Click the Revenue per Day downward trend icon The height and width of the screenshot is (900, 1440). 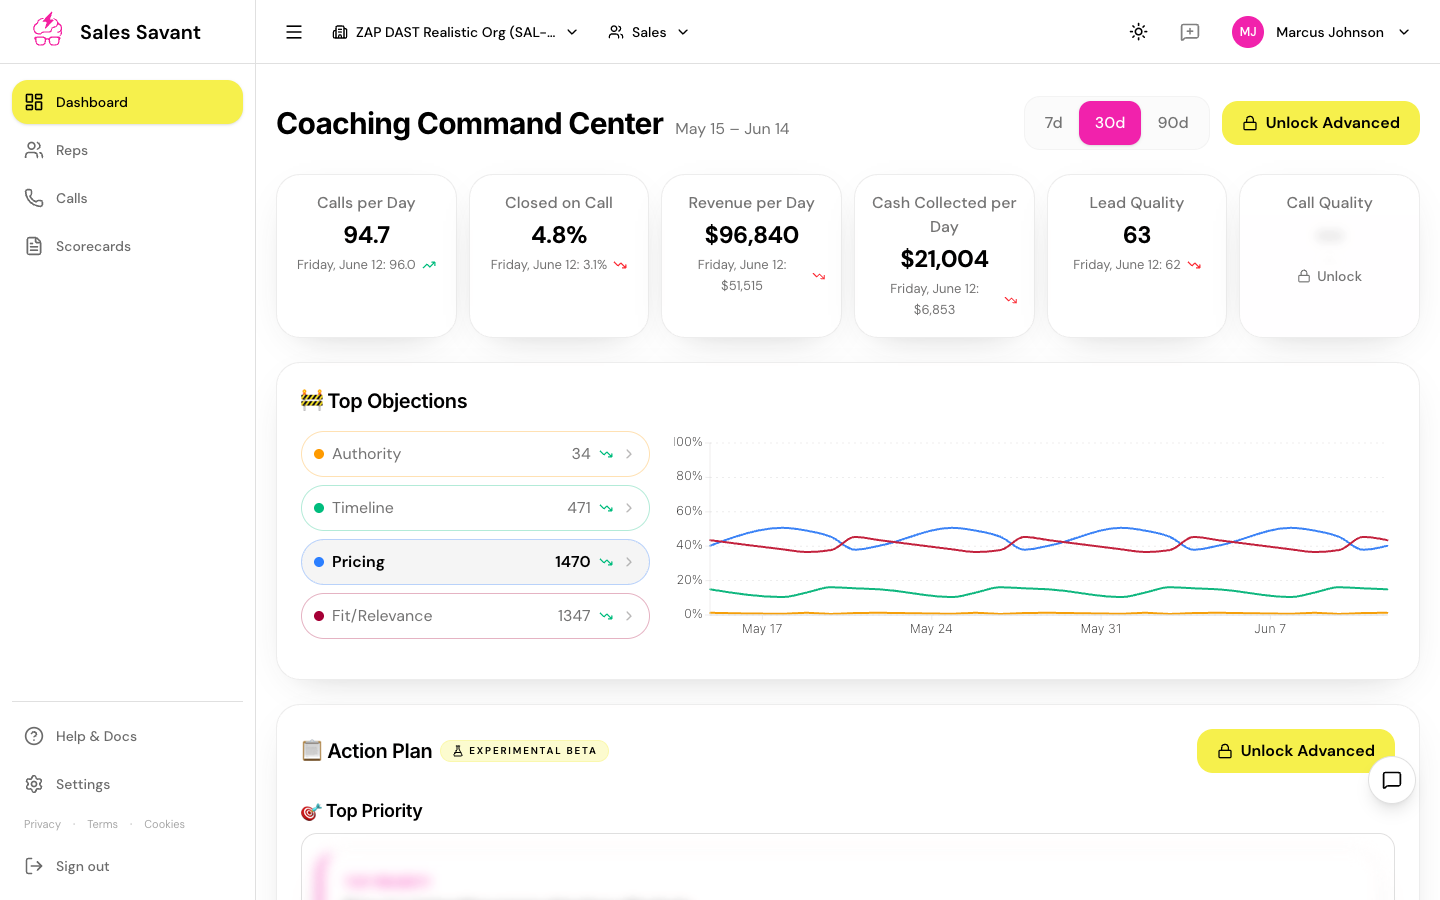point(819,276)
